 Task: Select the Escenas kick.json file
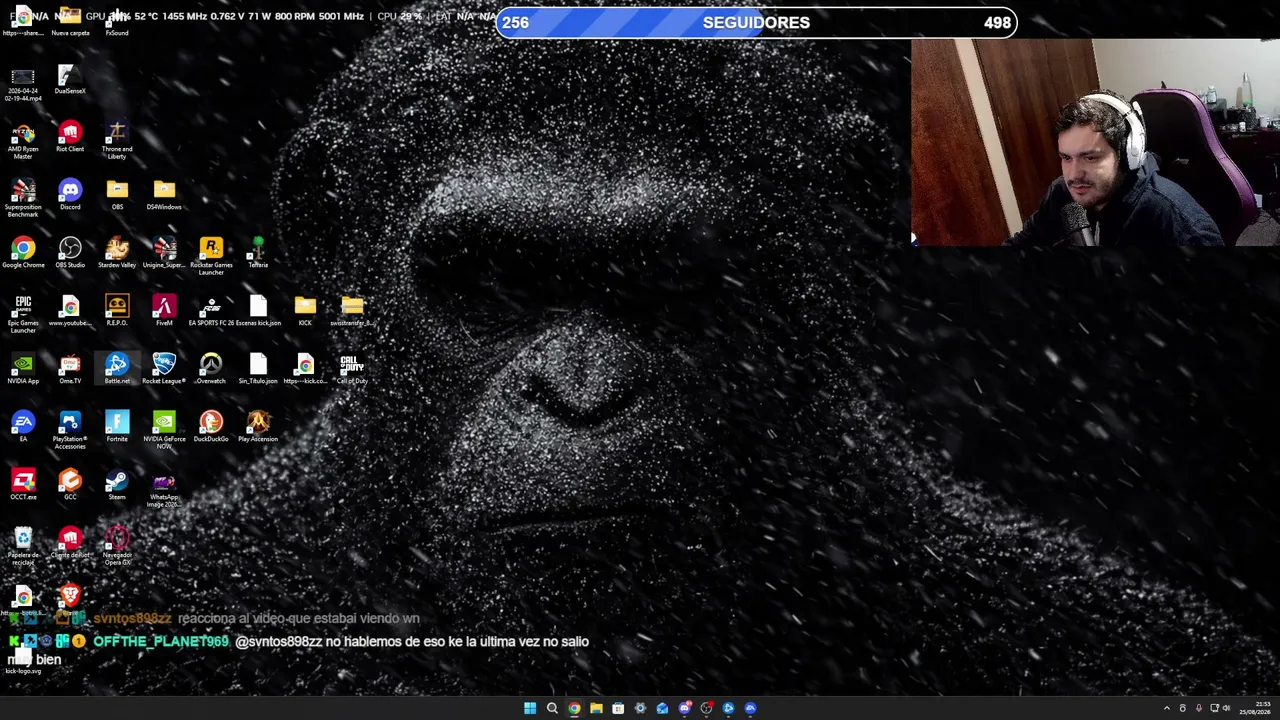[258, 311]
